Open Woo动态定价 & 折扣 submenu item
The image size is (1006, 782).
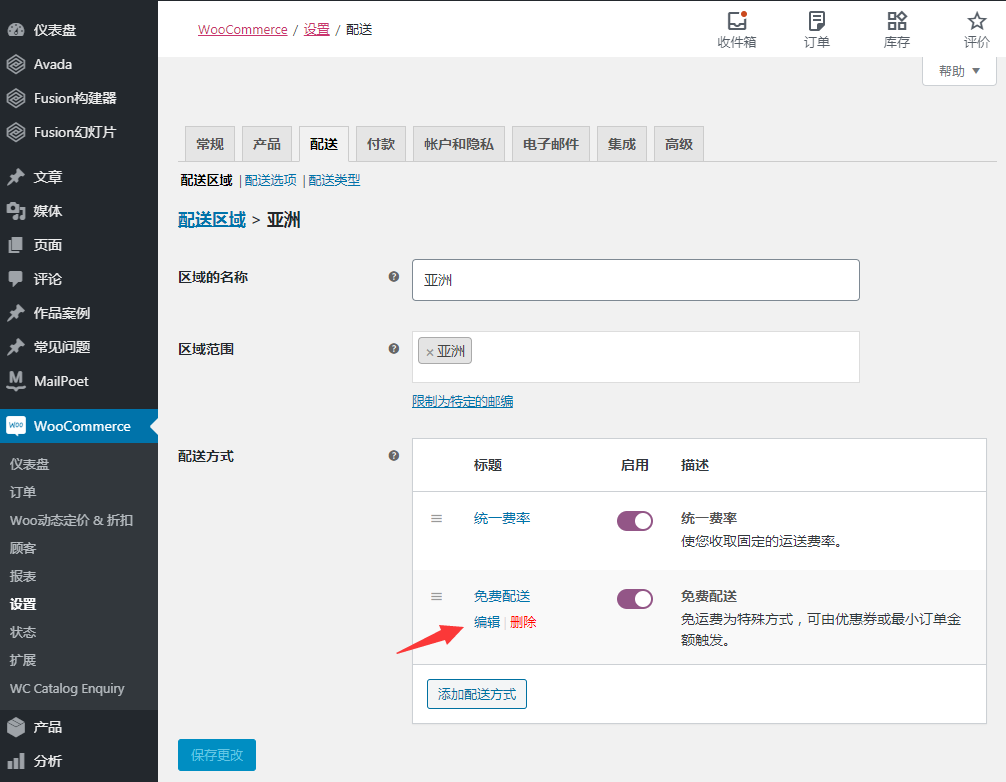71,520
